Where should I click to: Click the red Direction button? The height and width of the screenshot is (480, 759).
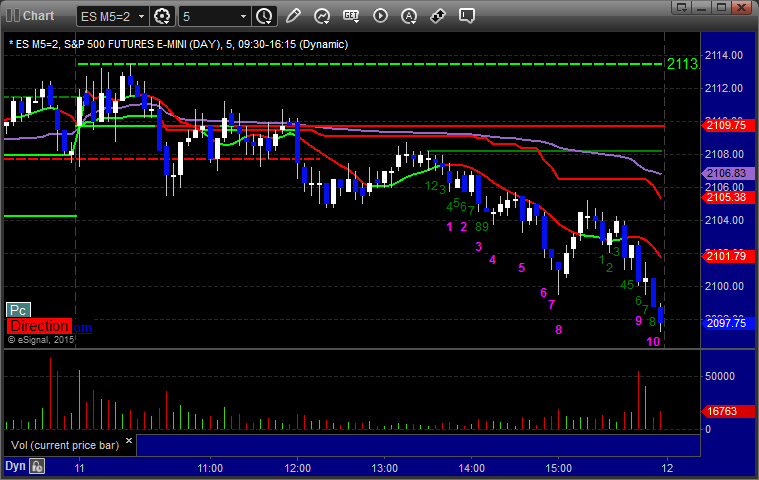(x=39, y=326)
